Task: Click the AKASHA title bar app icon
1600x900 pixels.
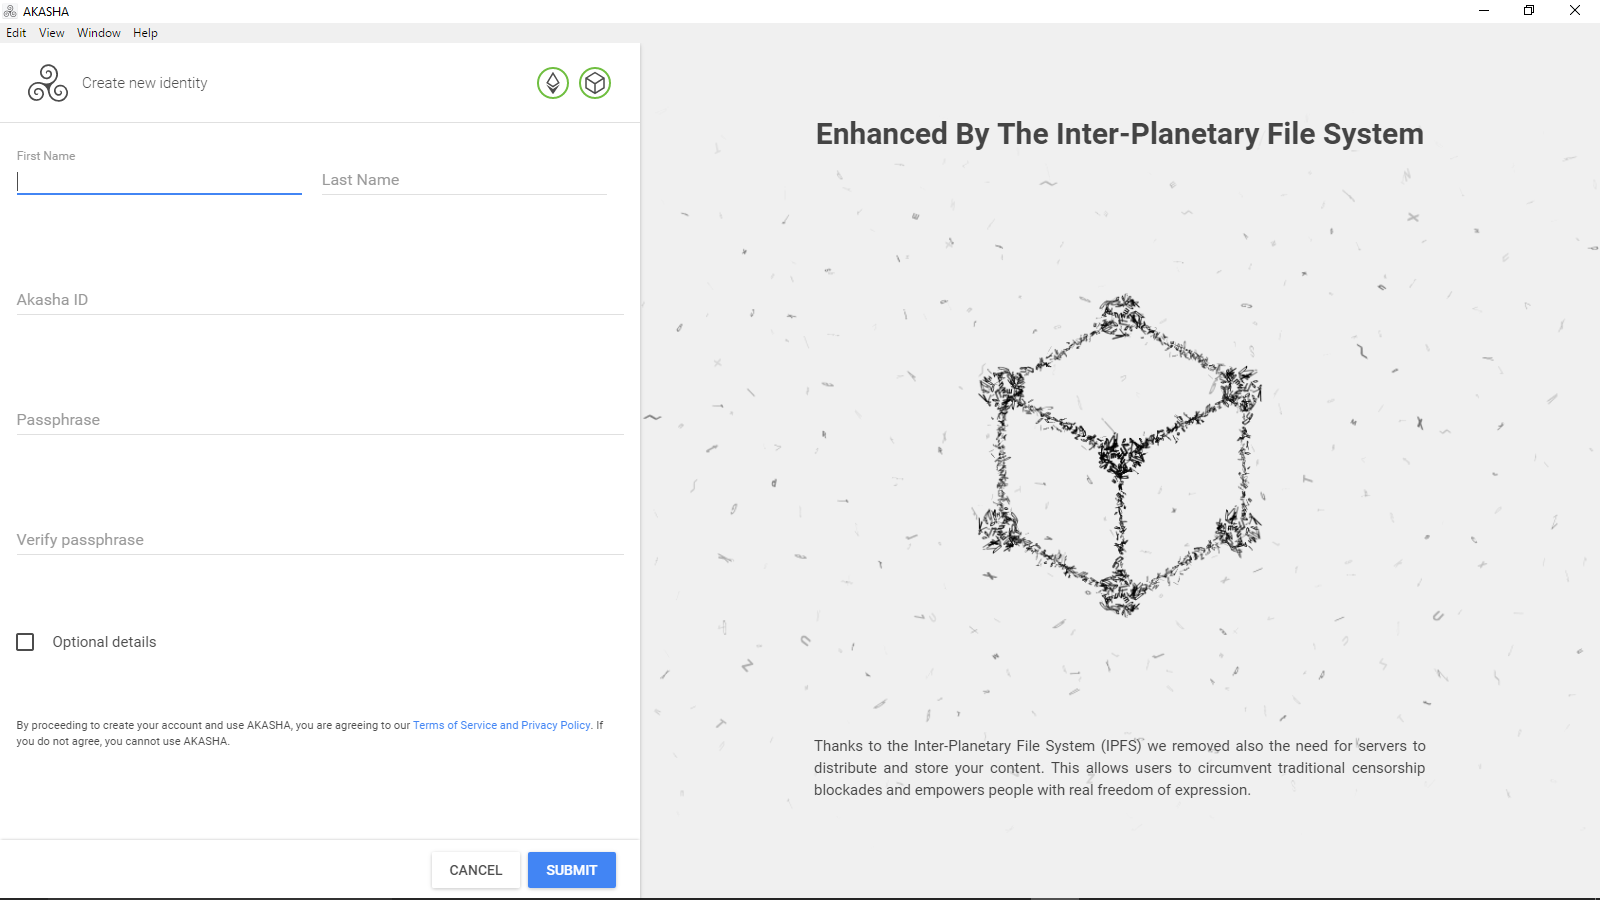Action: point(10,11)
